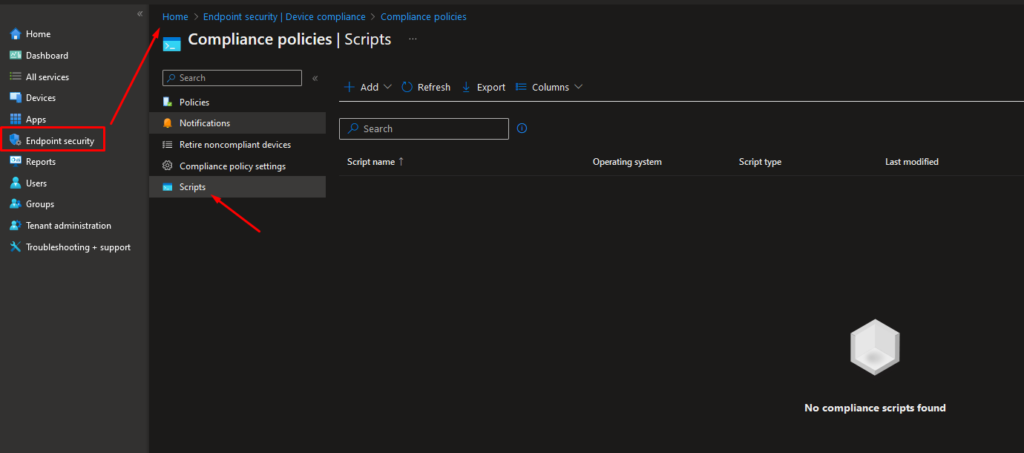Screen dimensions: 1024x453
Task: Expand the Columns dropdown chevron
Action: 578,87
